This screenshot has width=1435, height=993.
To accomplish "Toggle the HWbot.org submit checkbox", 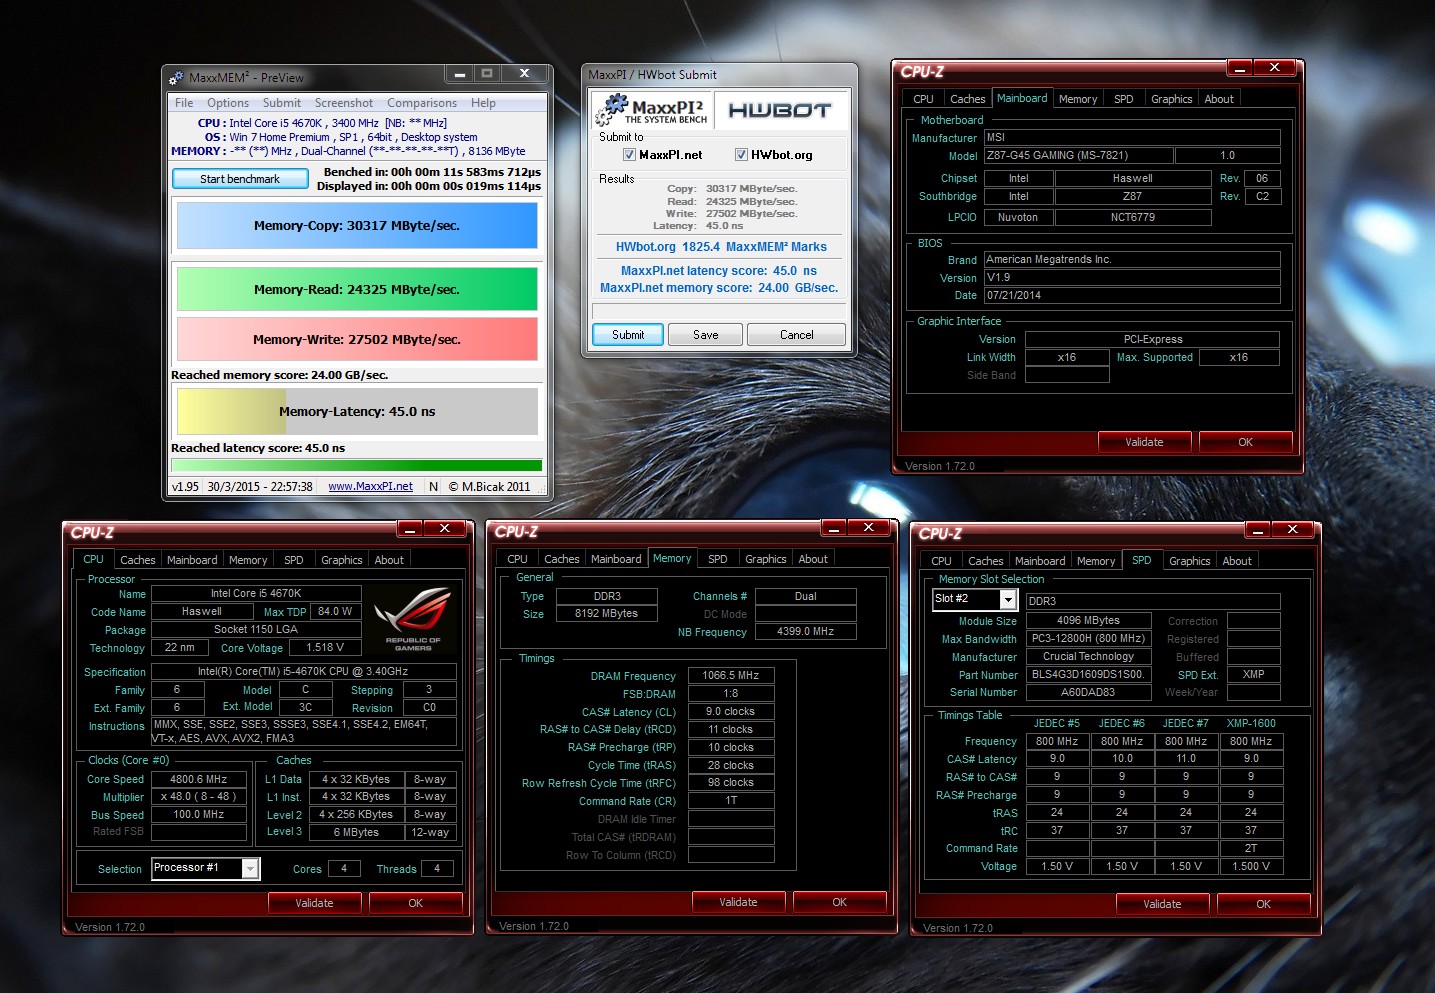I will pyautogui.click(x=741, y=155).
